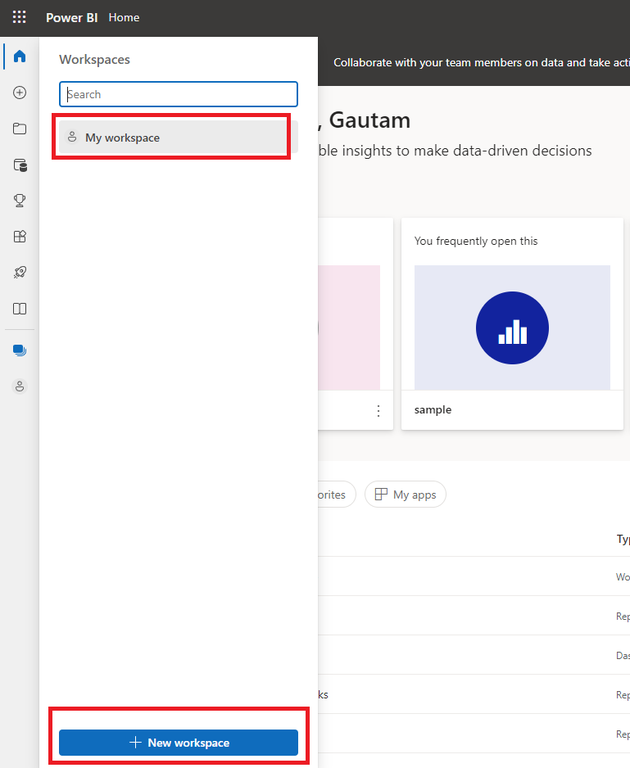The width and height of the screenshot is (630, 768).
Task: Open the Metrics trophy icon
Action: 20,200
